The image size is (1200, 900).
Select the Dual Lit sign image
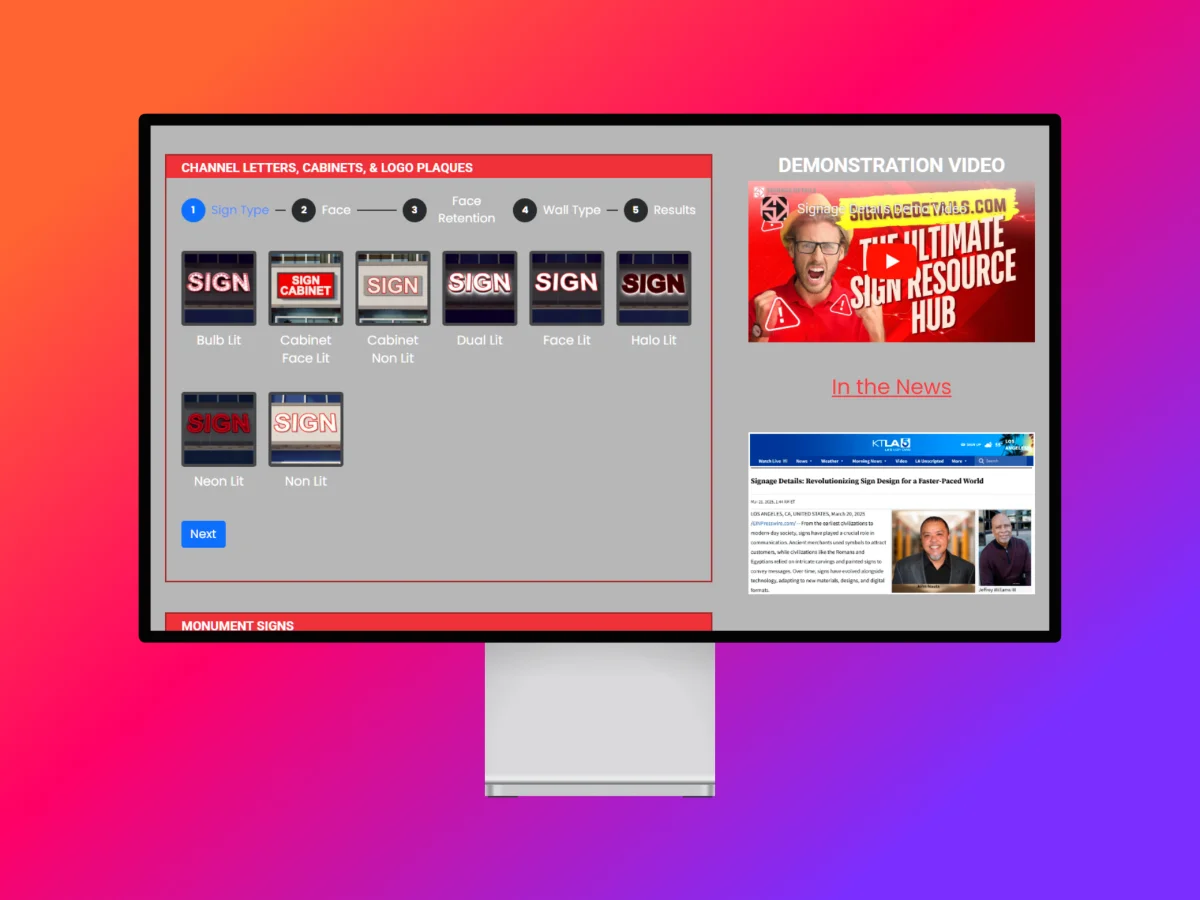479,288
